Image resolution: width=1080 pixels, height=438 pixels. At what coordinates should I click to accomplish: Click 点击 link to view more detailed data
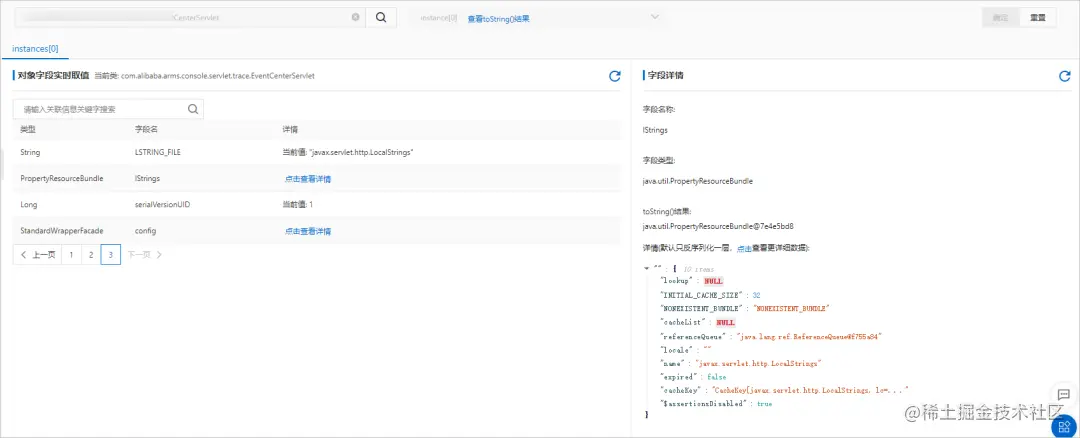744,248
